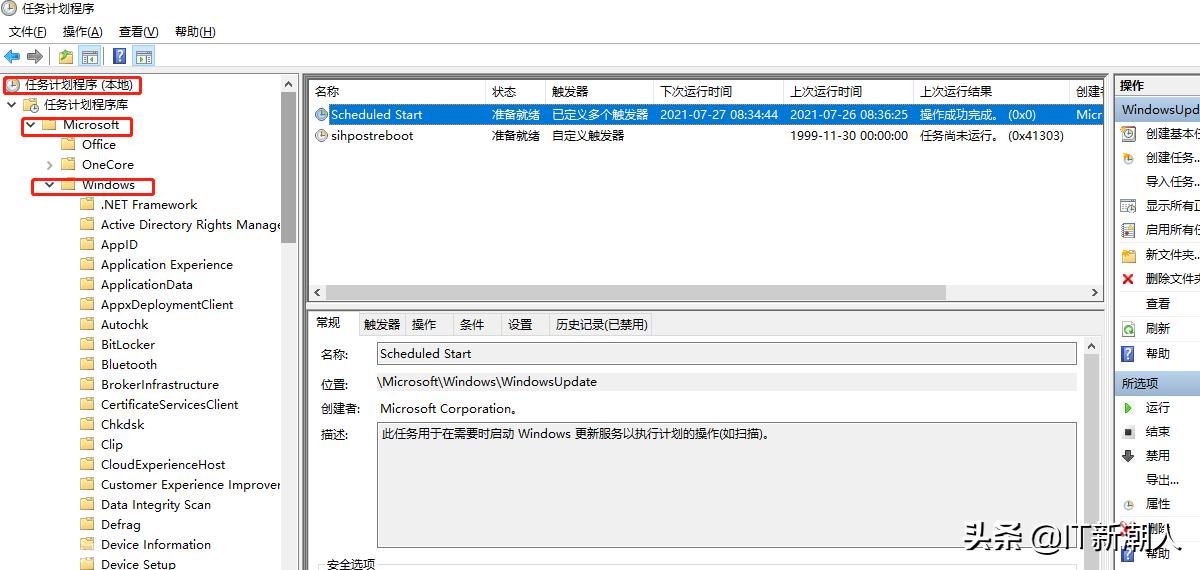This screenshot has width=1200, height=570.
Task: Select the .NET Framework folder
Action: point(149,205)
